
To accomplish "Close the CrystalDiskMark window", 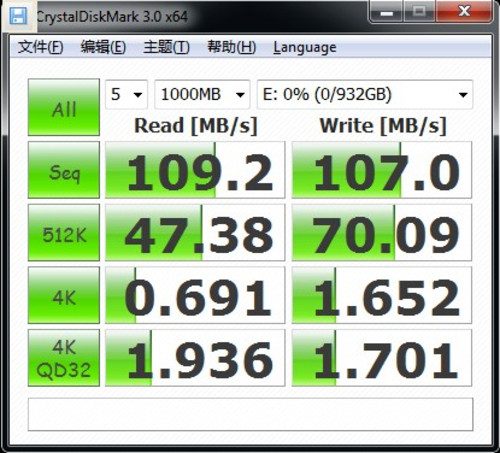I will (464, 12).
